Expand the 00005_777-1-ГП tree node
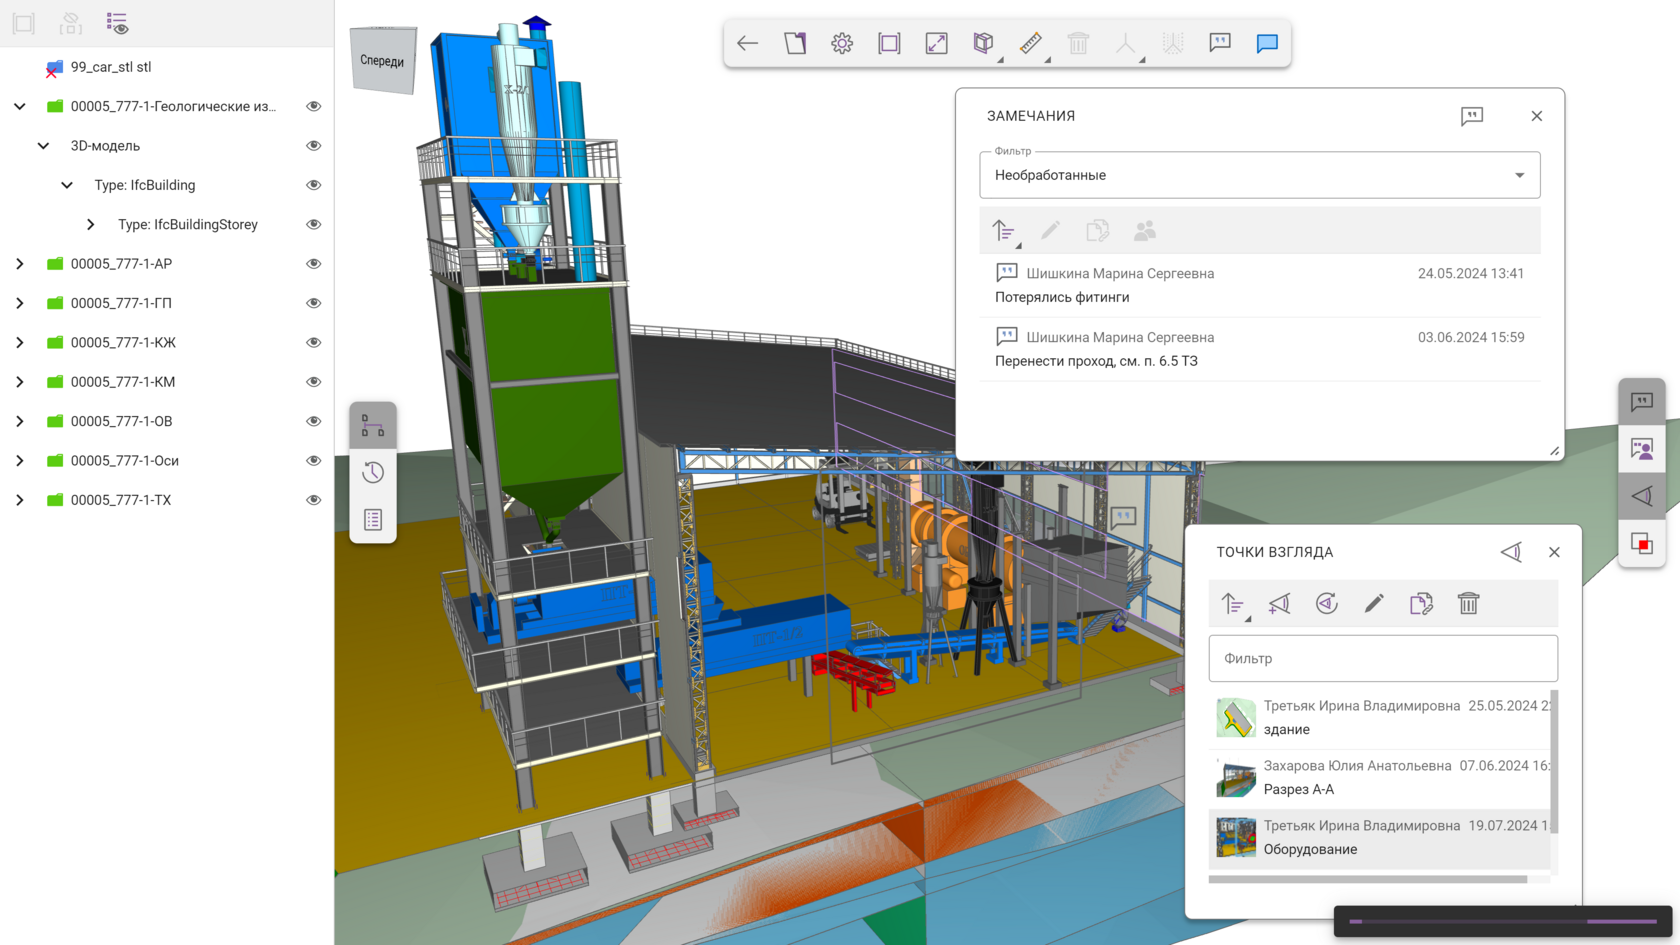 [20, 303]
